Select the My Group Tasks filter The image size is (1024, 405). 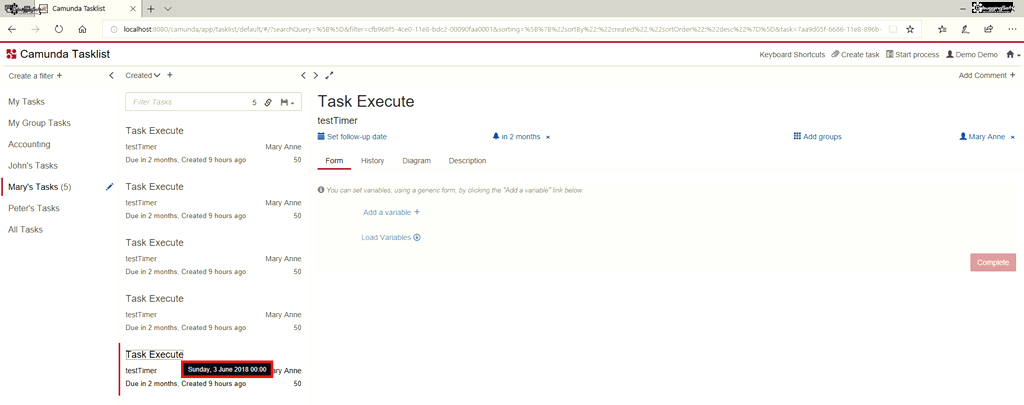39,123
